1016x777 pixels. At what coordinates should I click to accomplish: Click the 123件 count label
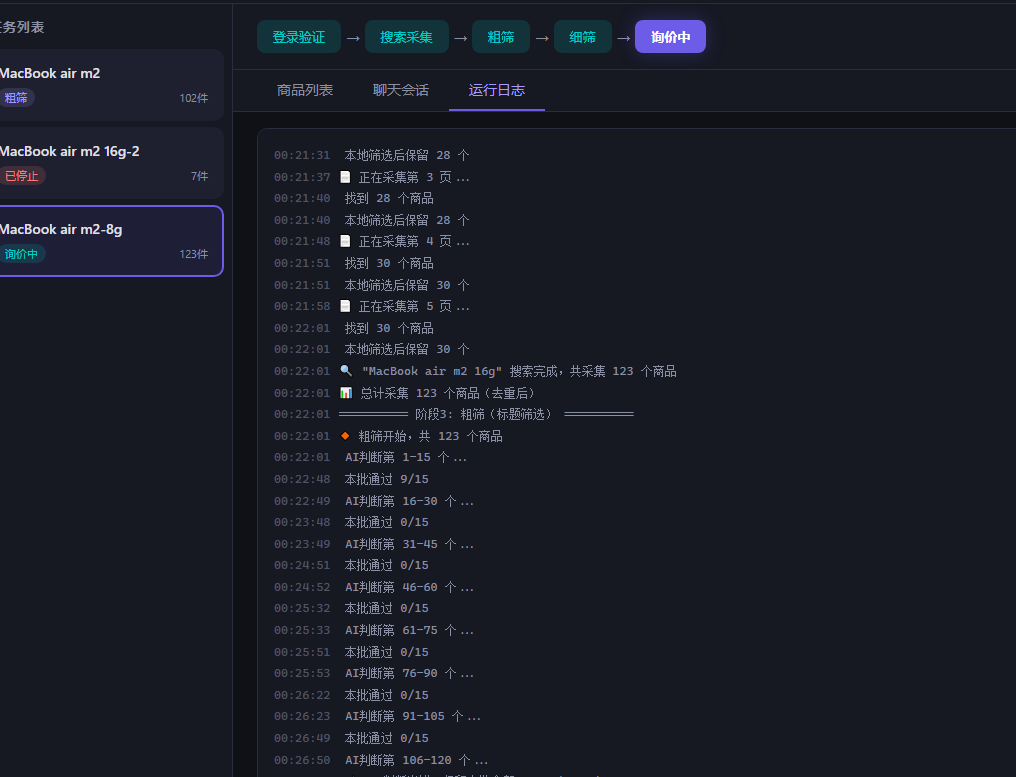click(194, 254)
